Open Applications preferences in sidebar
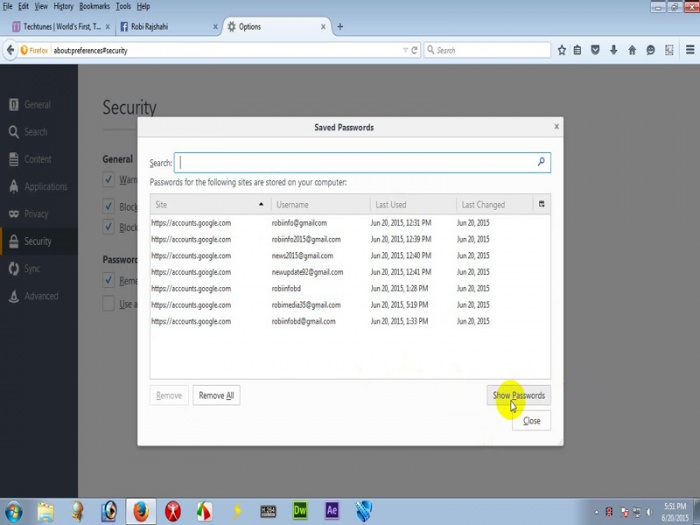This screenshot has height=525, width=700. point(39,186)
